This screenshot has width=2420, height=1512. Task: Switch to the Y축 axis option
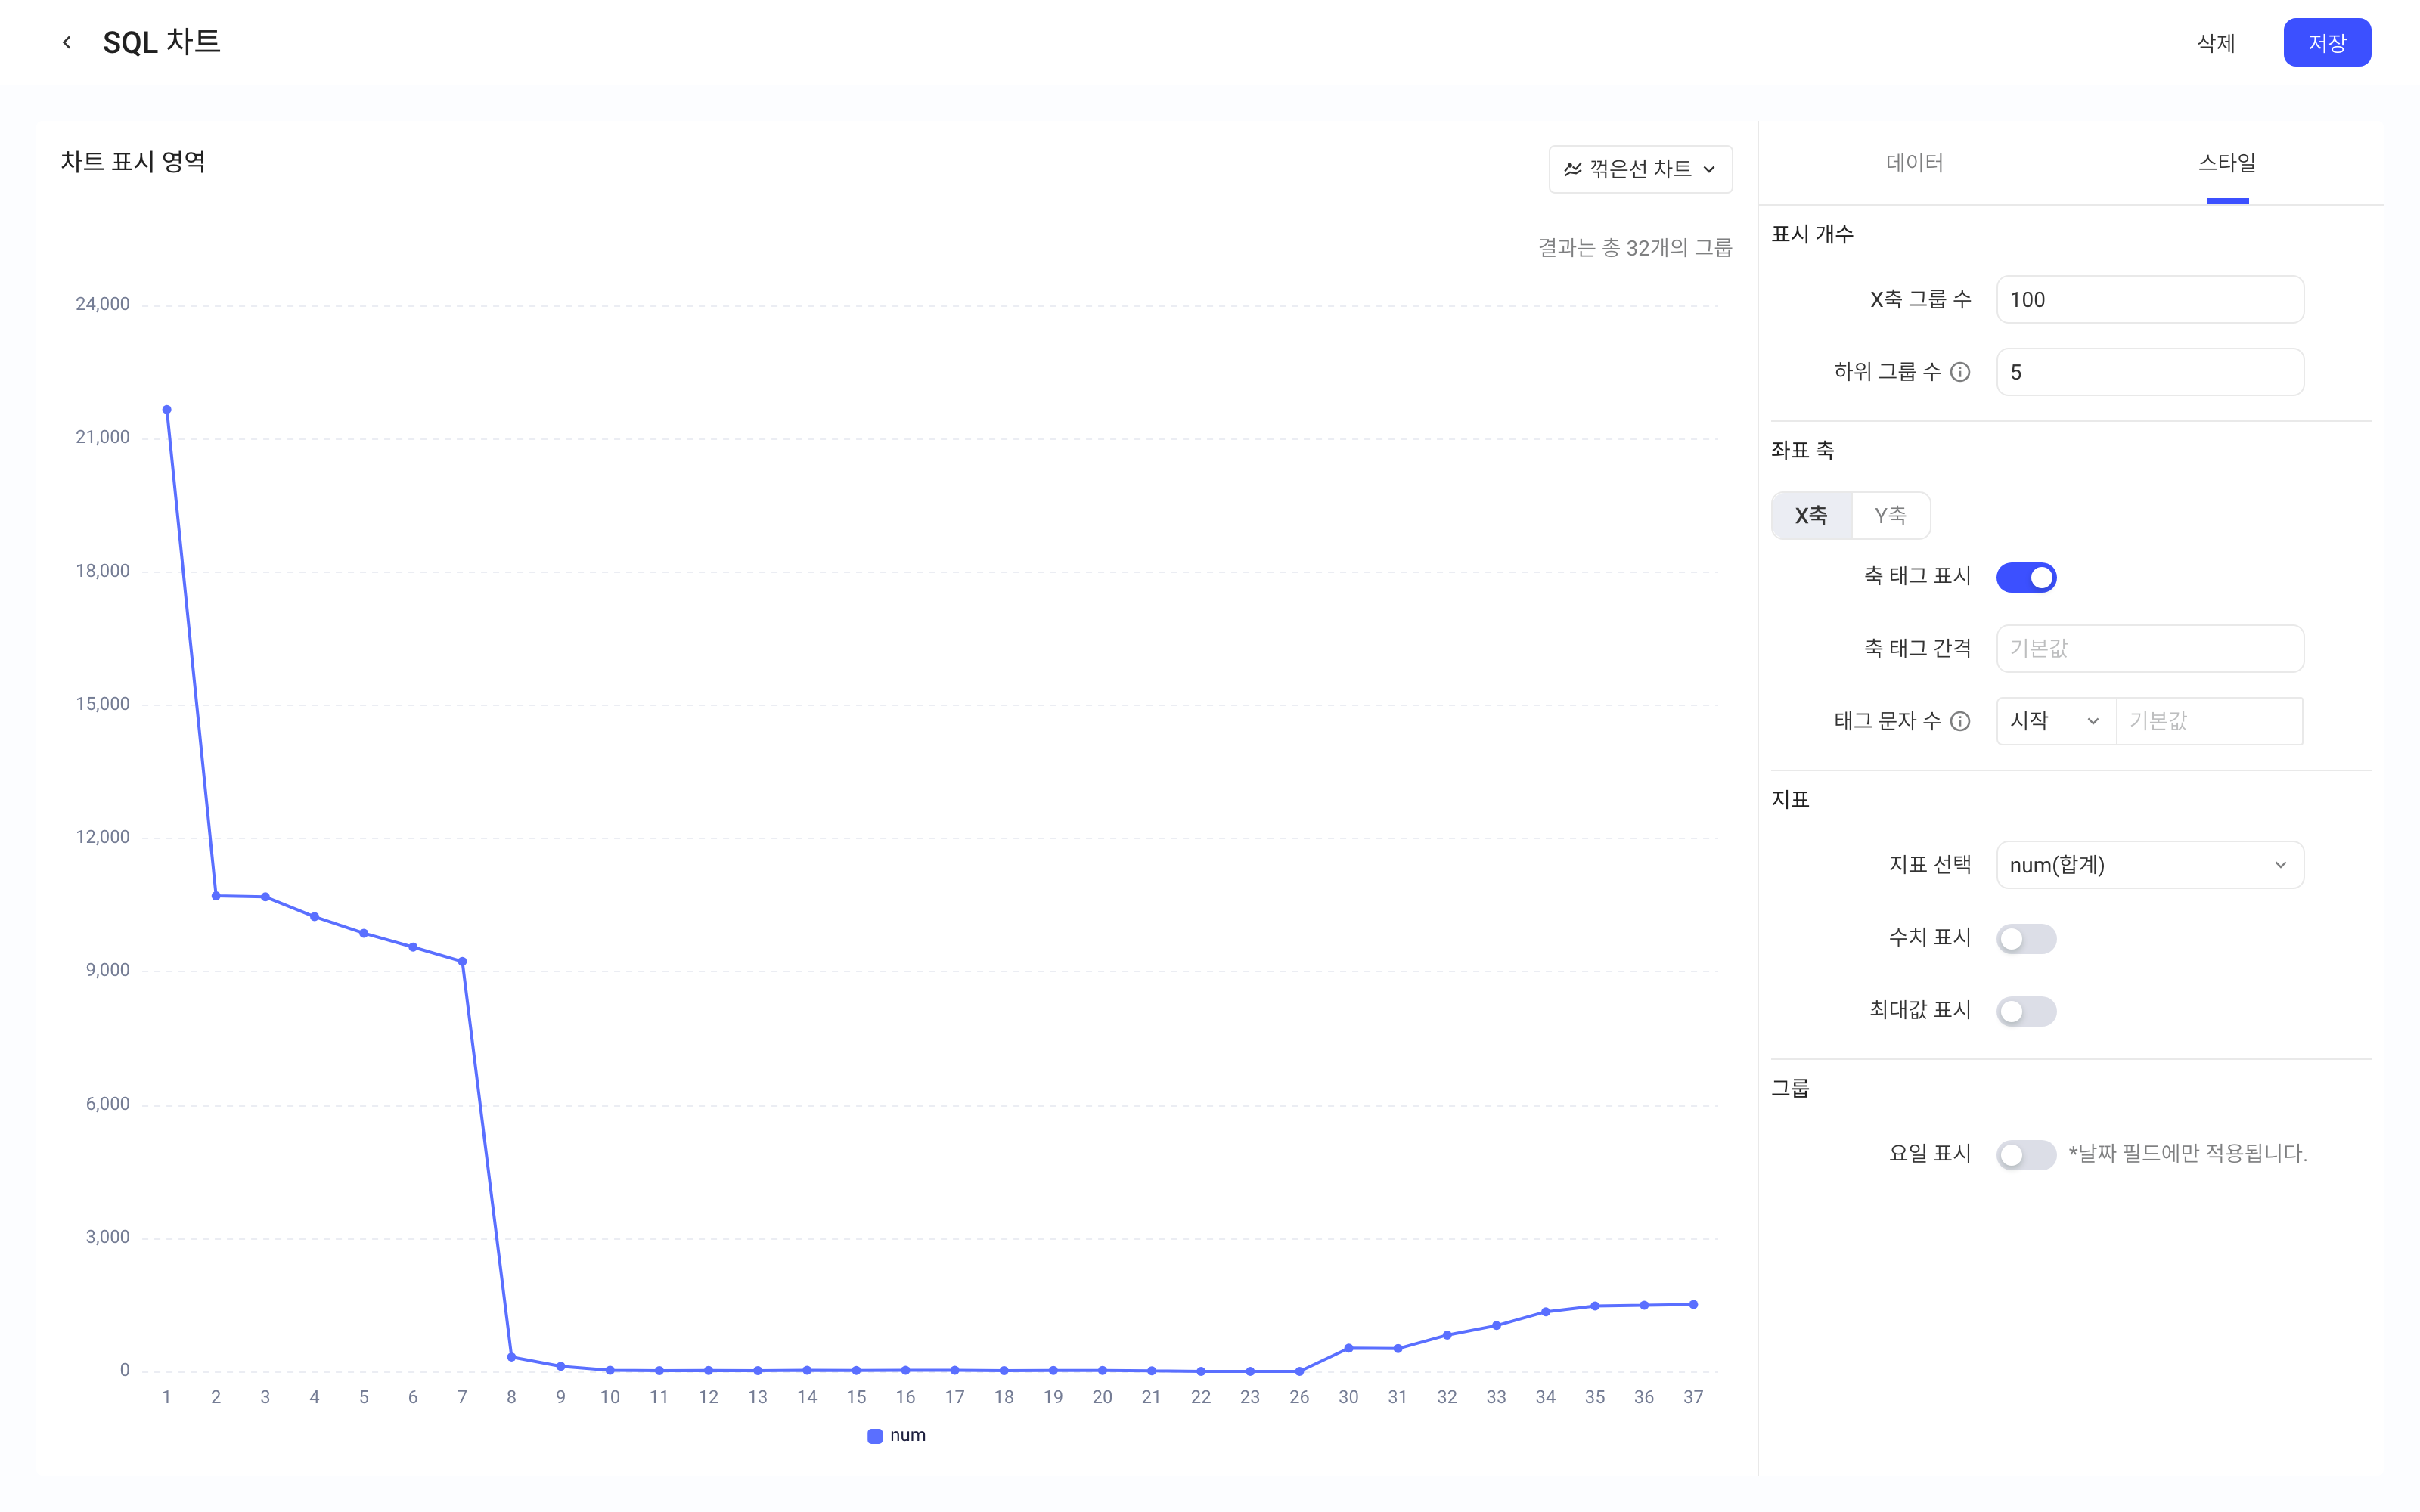point(1890,516)
